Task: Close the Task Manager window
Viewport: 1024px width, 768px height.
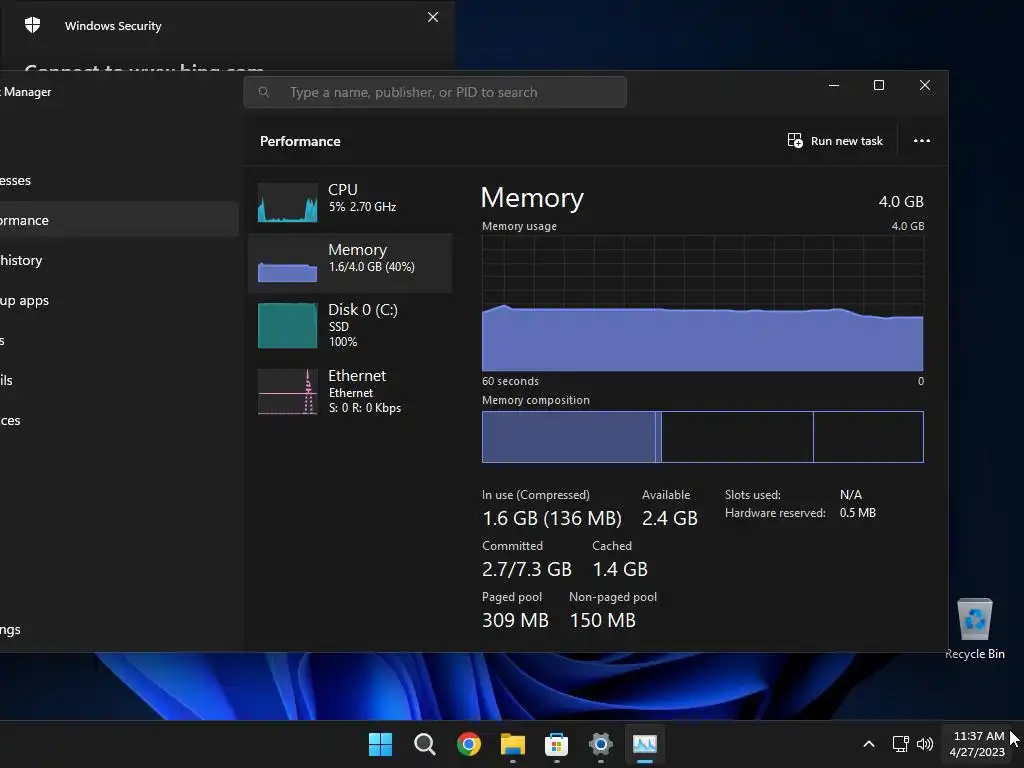Action: coord(925,86)
